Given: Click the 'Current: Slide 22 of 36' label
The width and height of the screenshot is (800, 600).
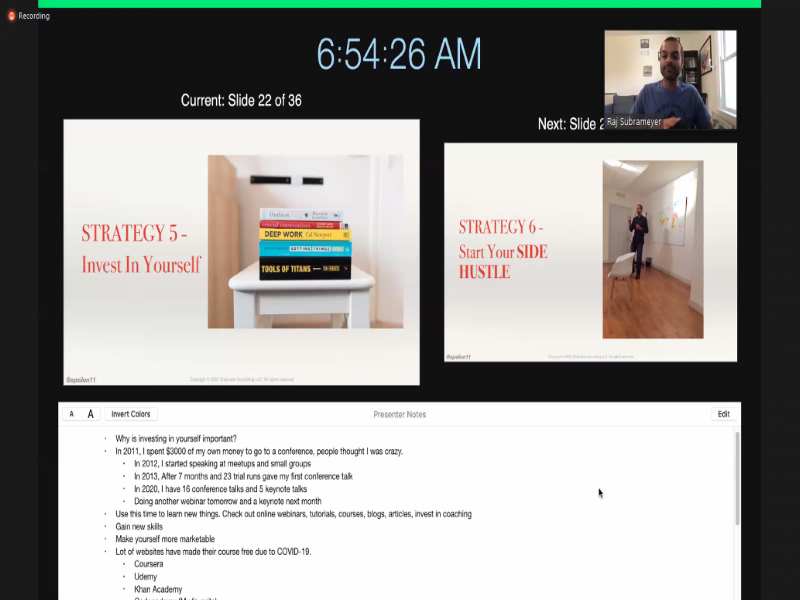Looking at the screenshot, I should pos(241,100).
